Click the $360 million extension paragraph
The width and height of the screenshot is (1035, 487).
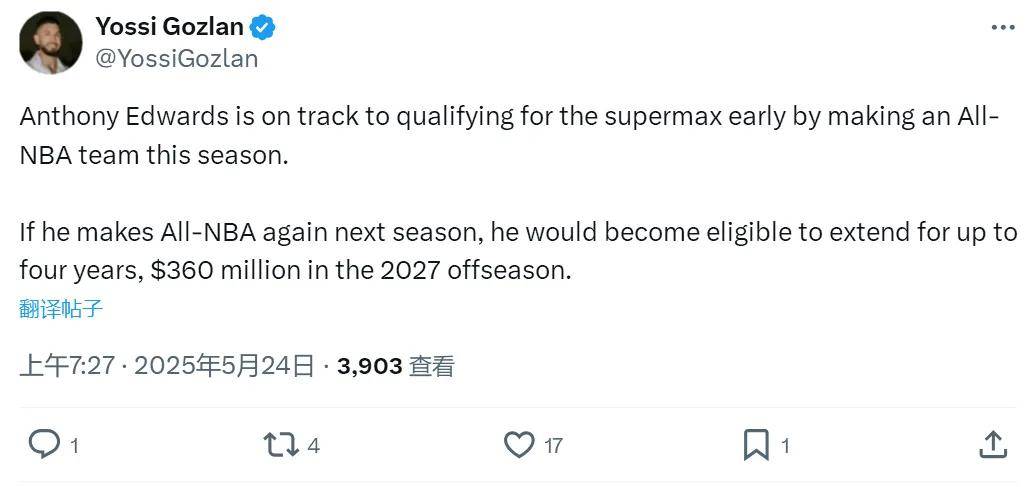tap(518, 251)
